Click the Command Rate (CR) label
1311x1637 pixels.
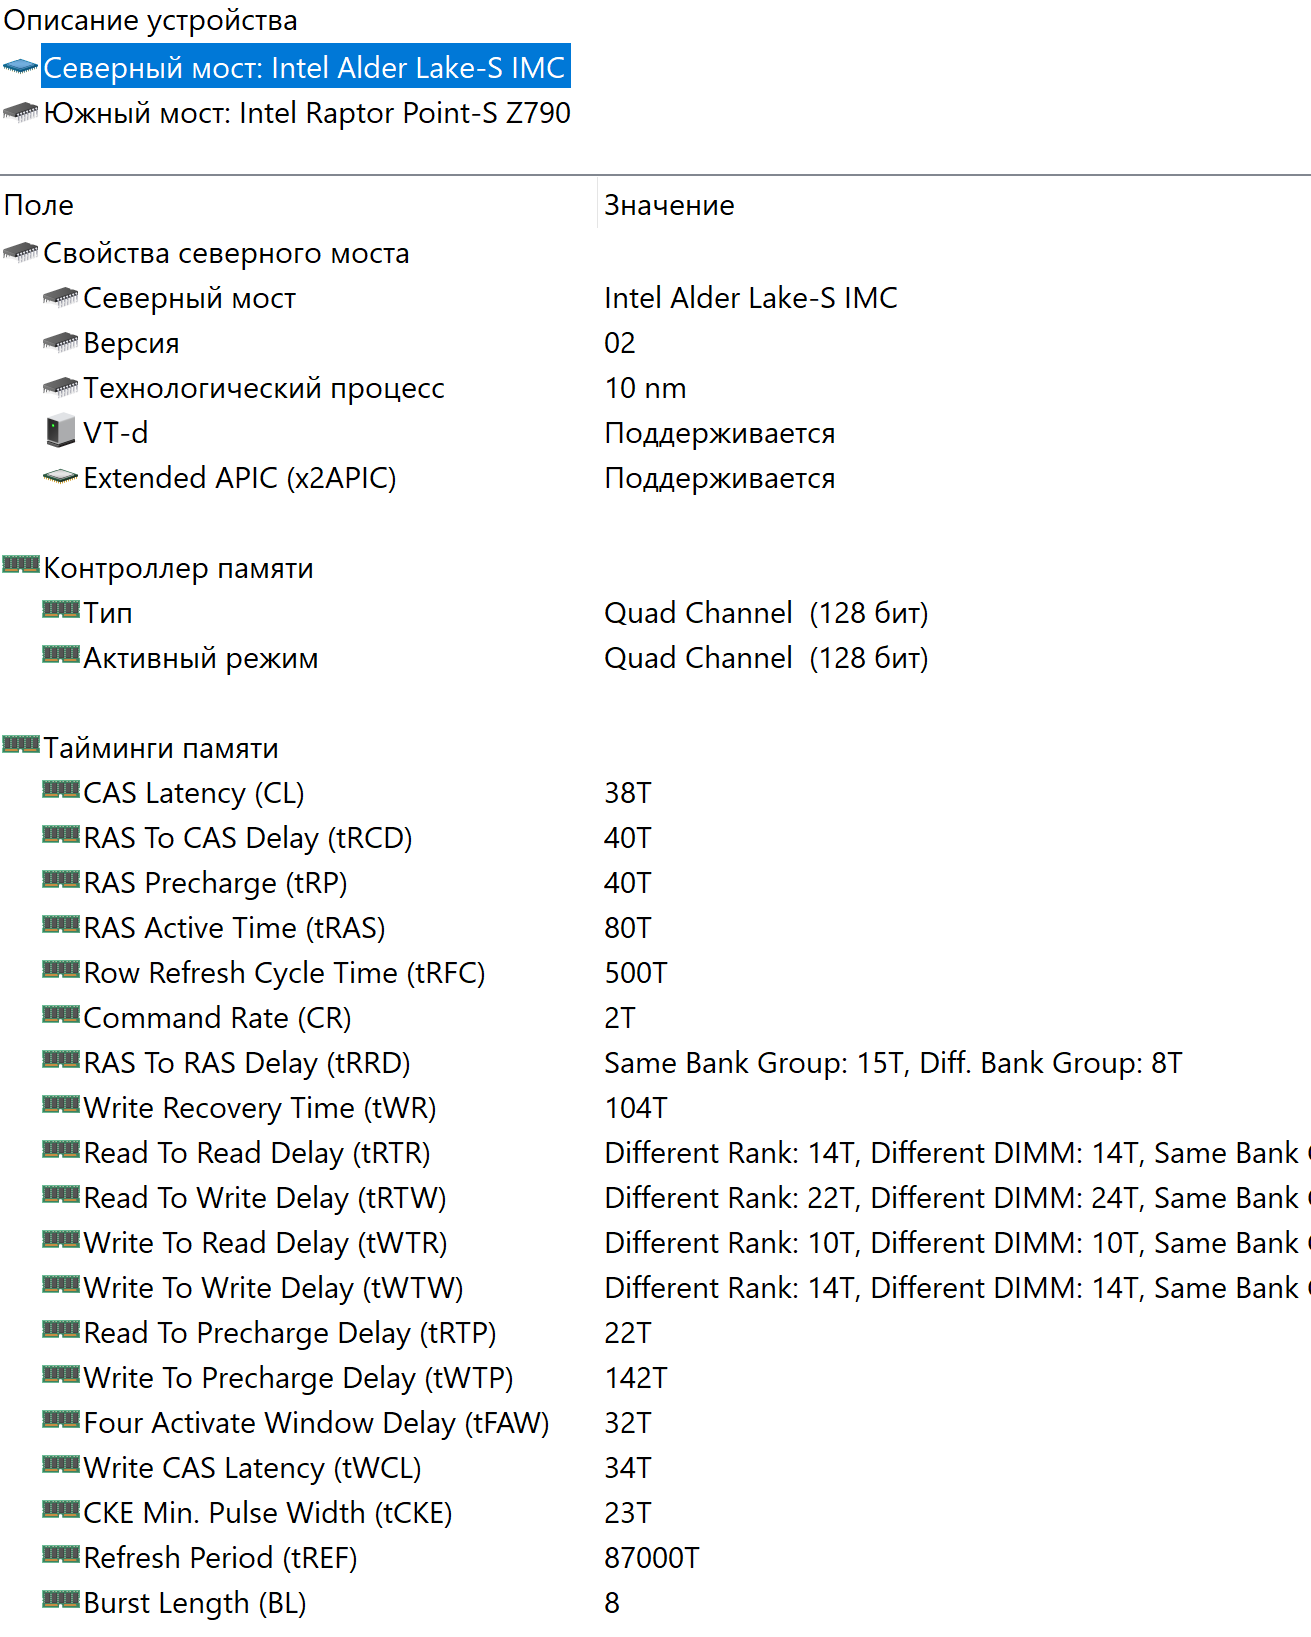point(217,1018)
